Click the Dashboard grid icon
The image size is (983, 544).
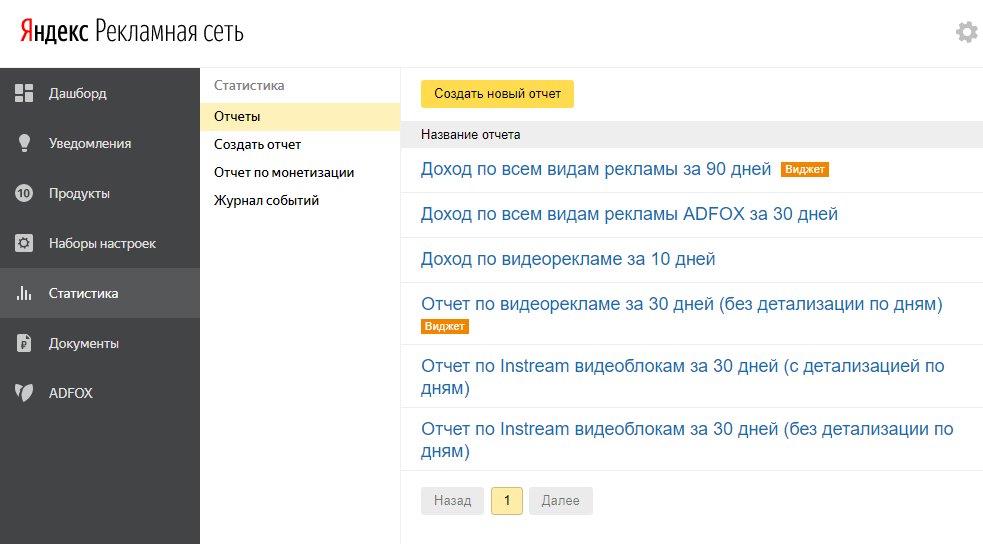pos(24,93)
